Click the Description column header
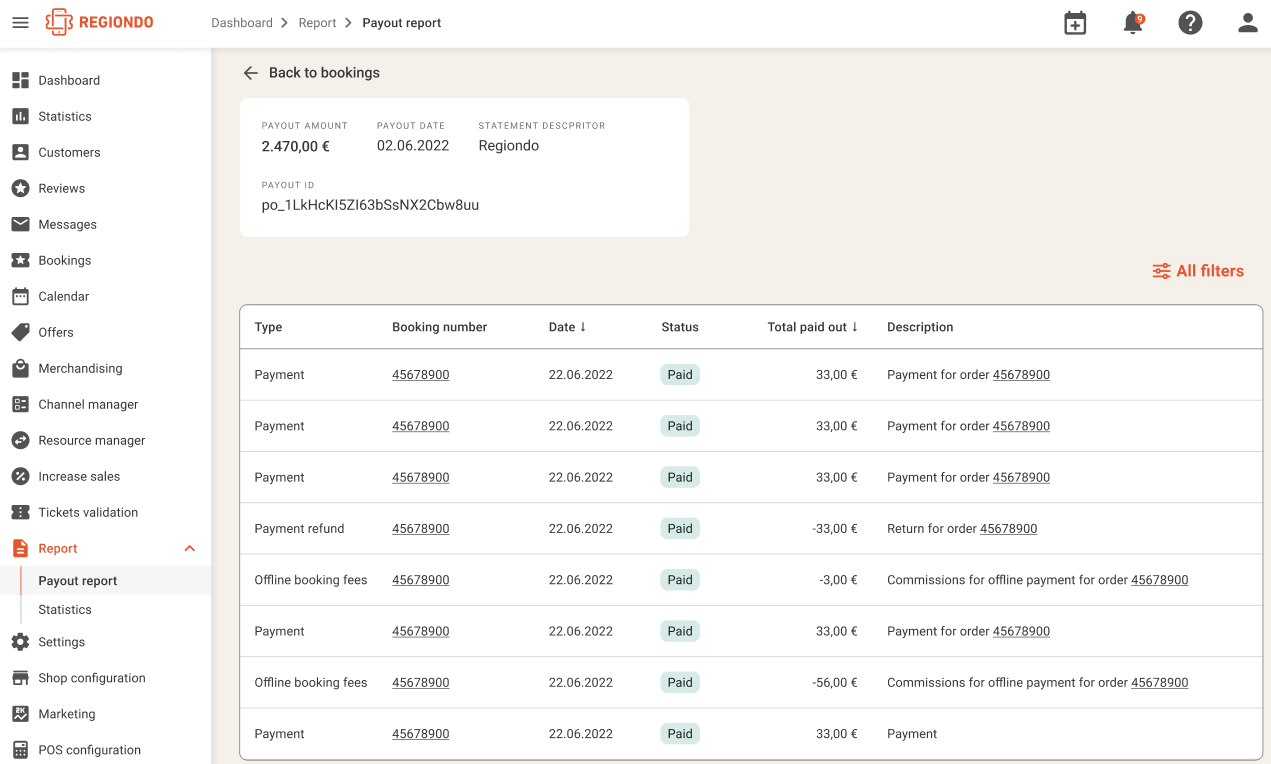Screen dimensions: 1271x764 click(920, 327)
